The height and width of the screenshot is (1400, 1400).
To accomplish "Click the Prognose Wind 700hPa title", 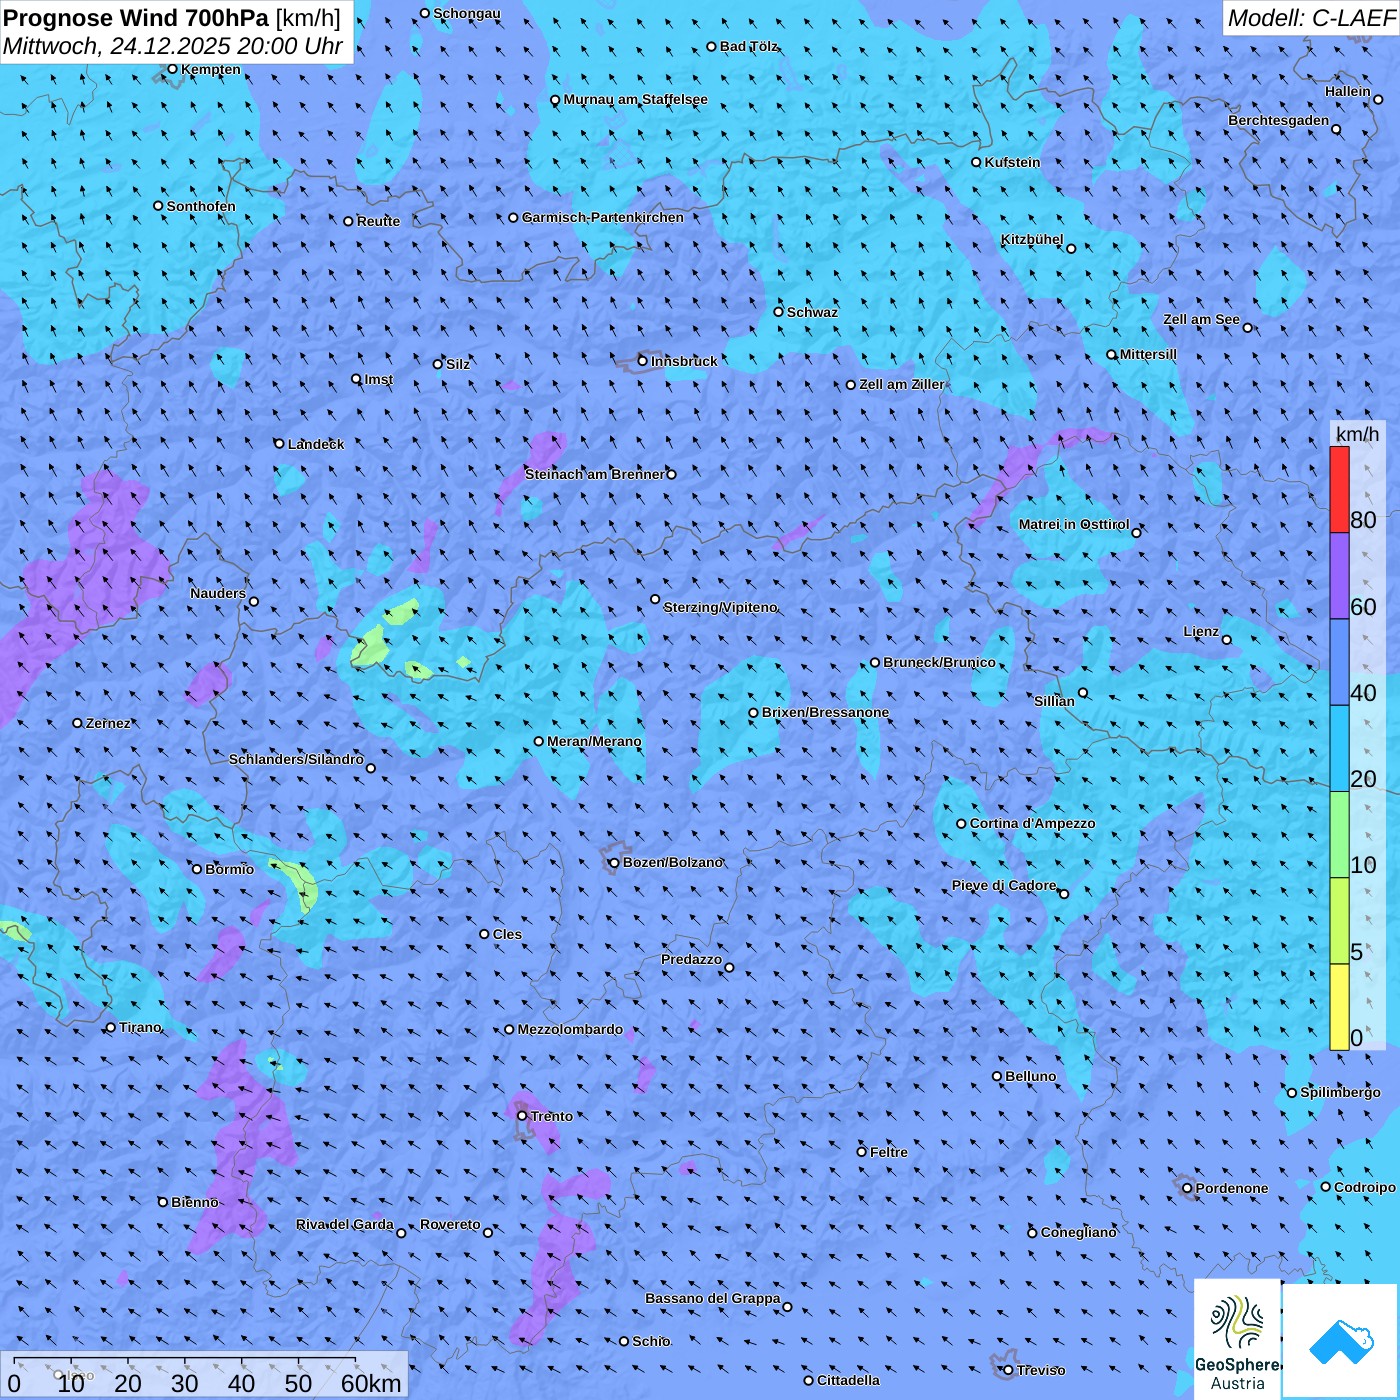I will pos(136,17).
